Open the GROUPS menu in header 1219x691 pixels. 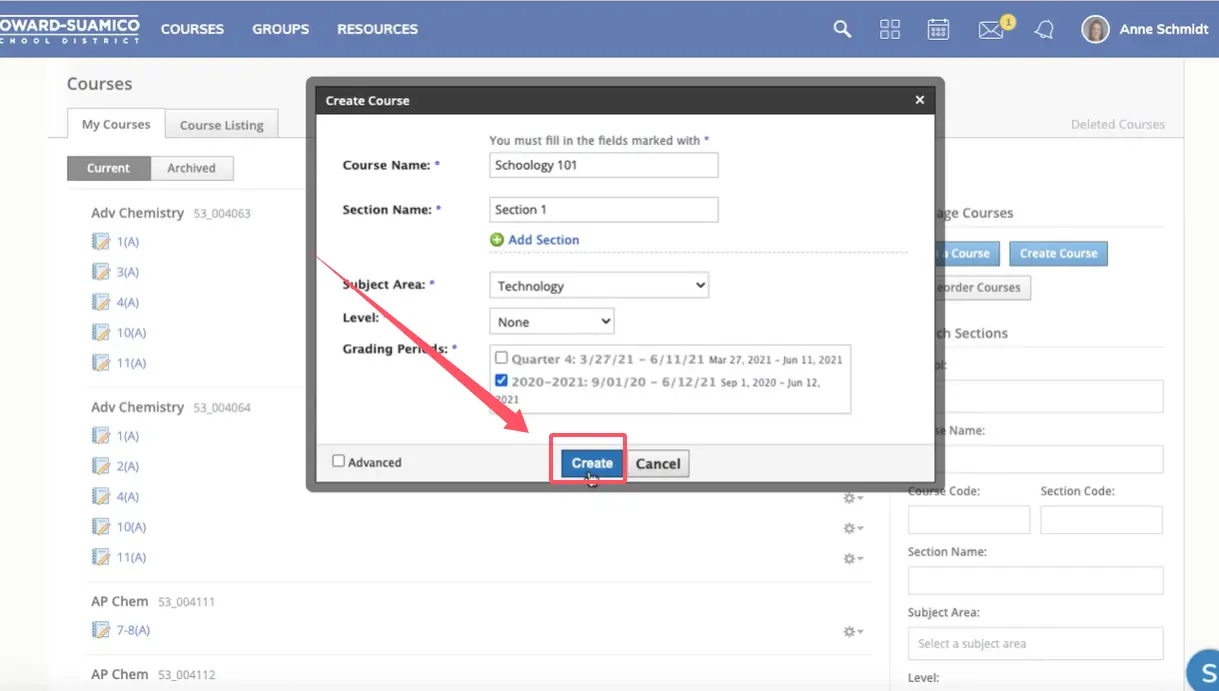[x=280, y=29]
